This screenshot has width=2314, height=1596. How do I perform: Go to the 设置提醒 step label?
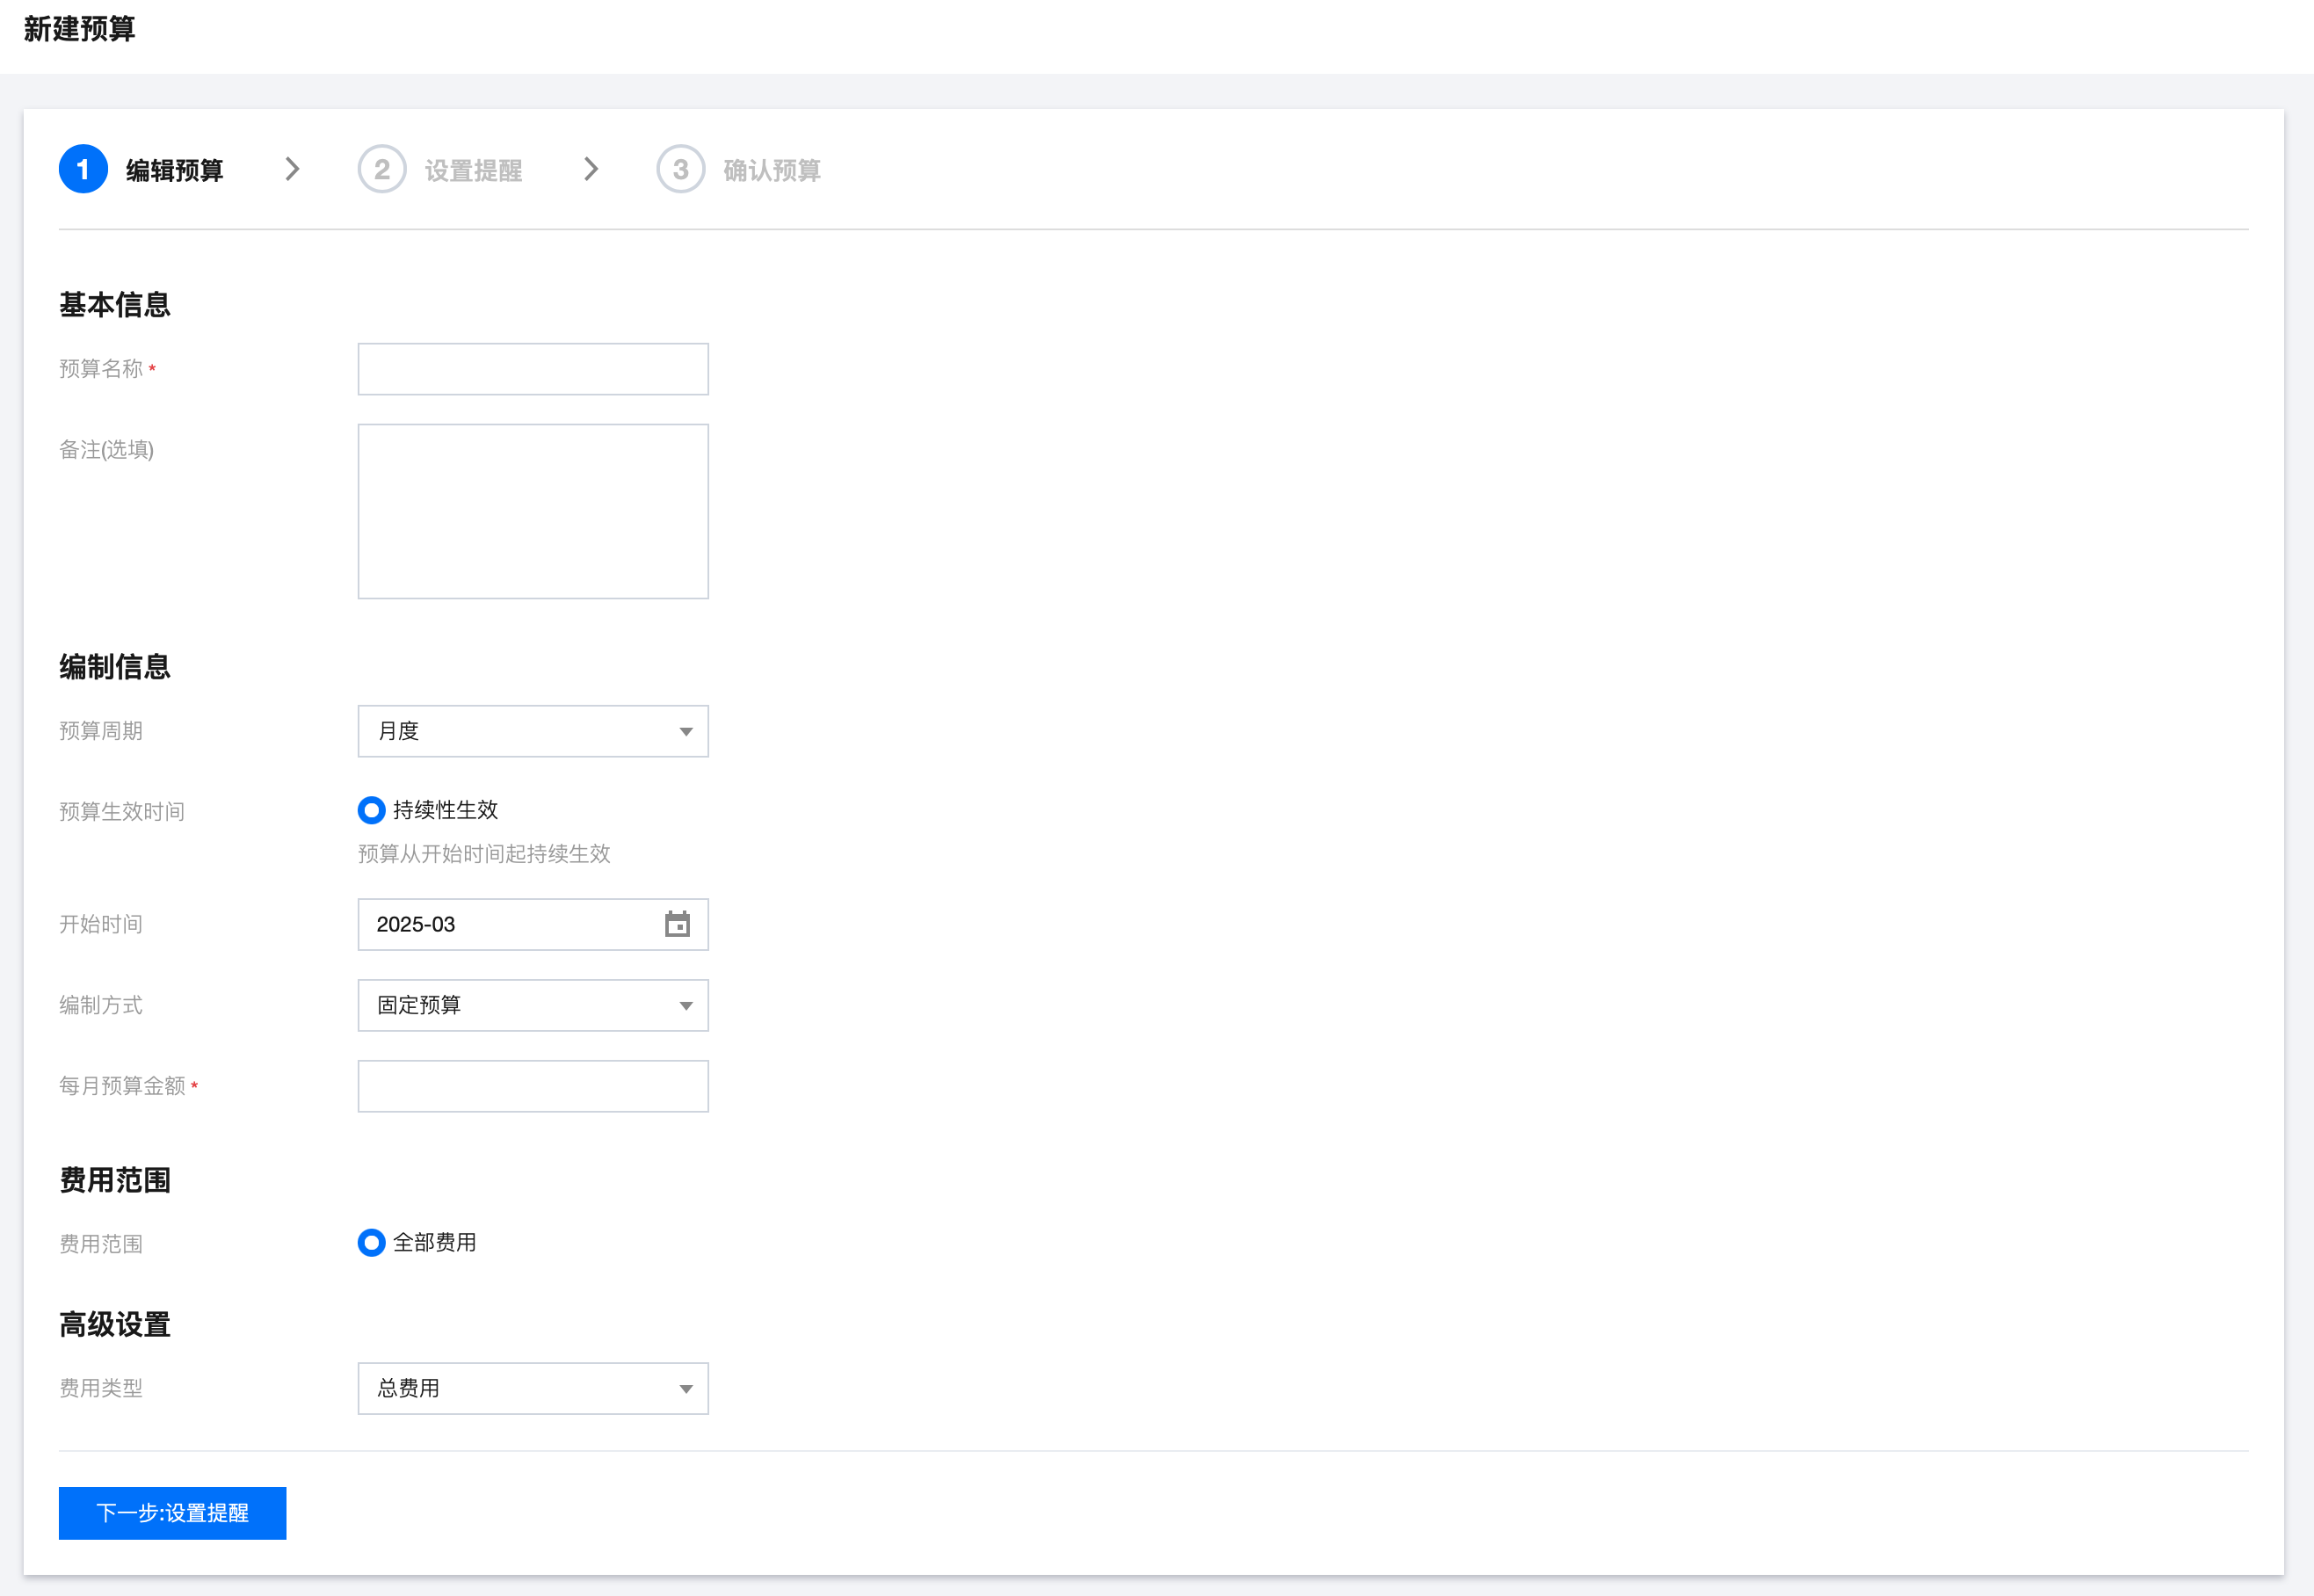473,171
